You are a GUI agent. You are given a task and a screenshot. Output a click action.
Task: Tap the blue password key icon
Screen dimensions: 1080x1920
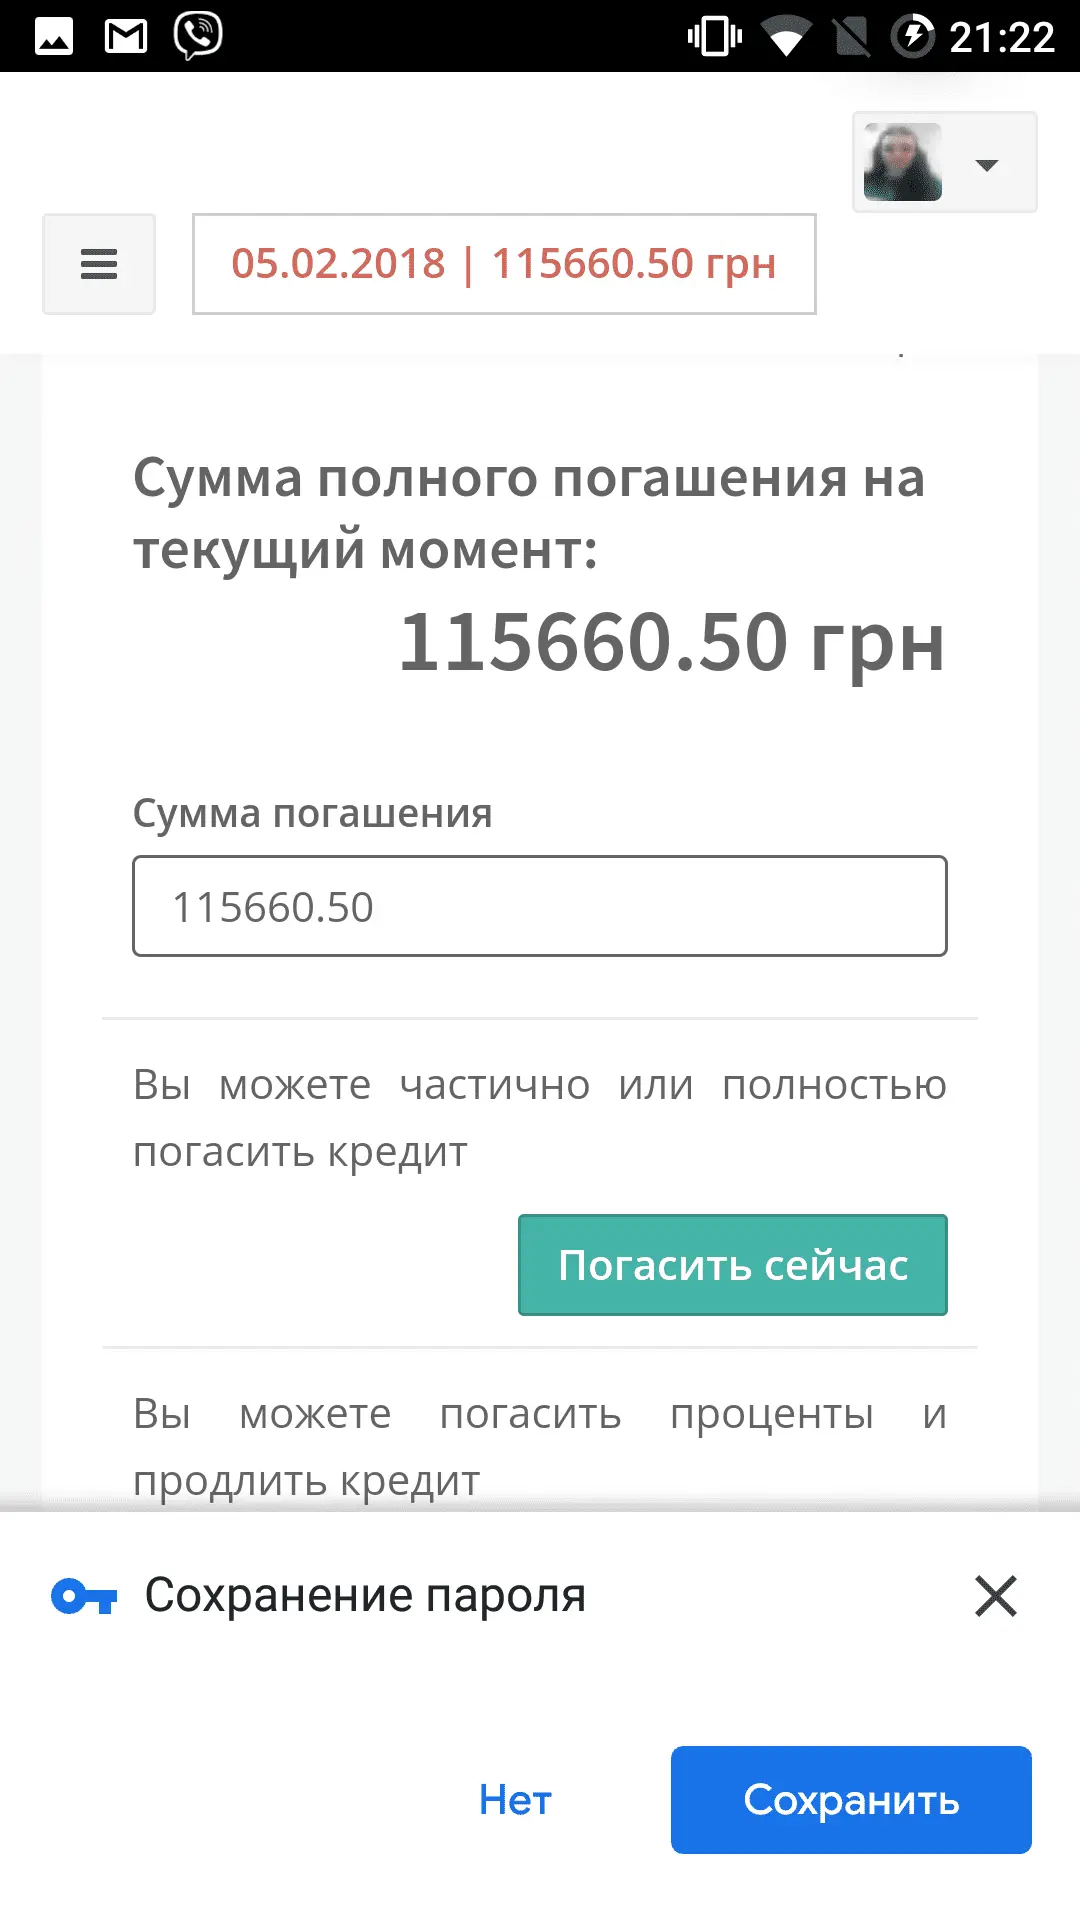(84, 1596)
